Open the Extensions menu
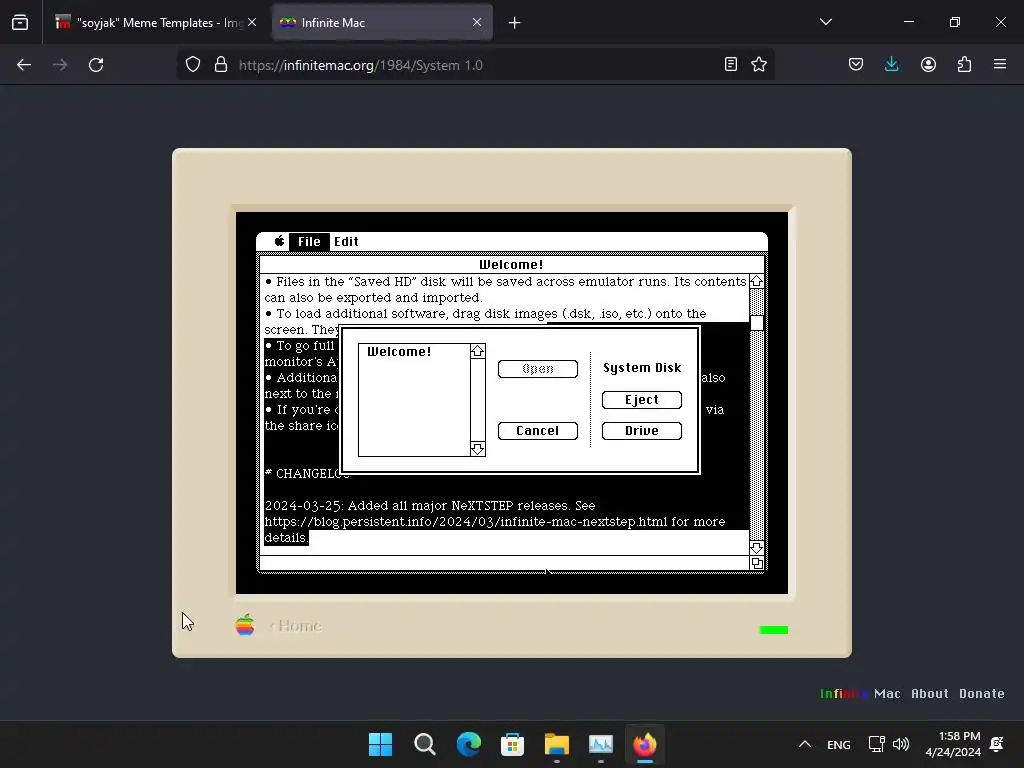 (x=964, y=65)
